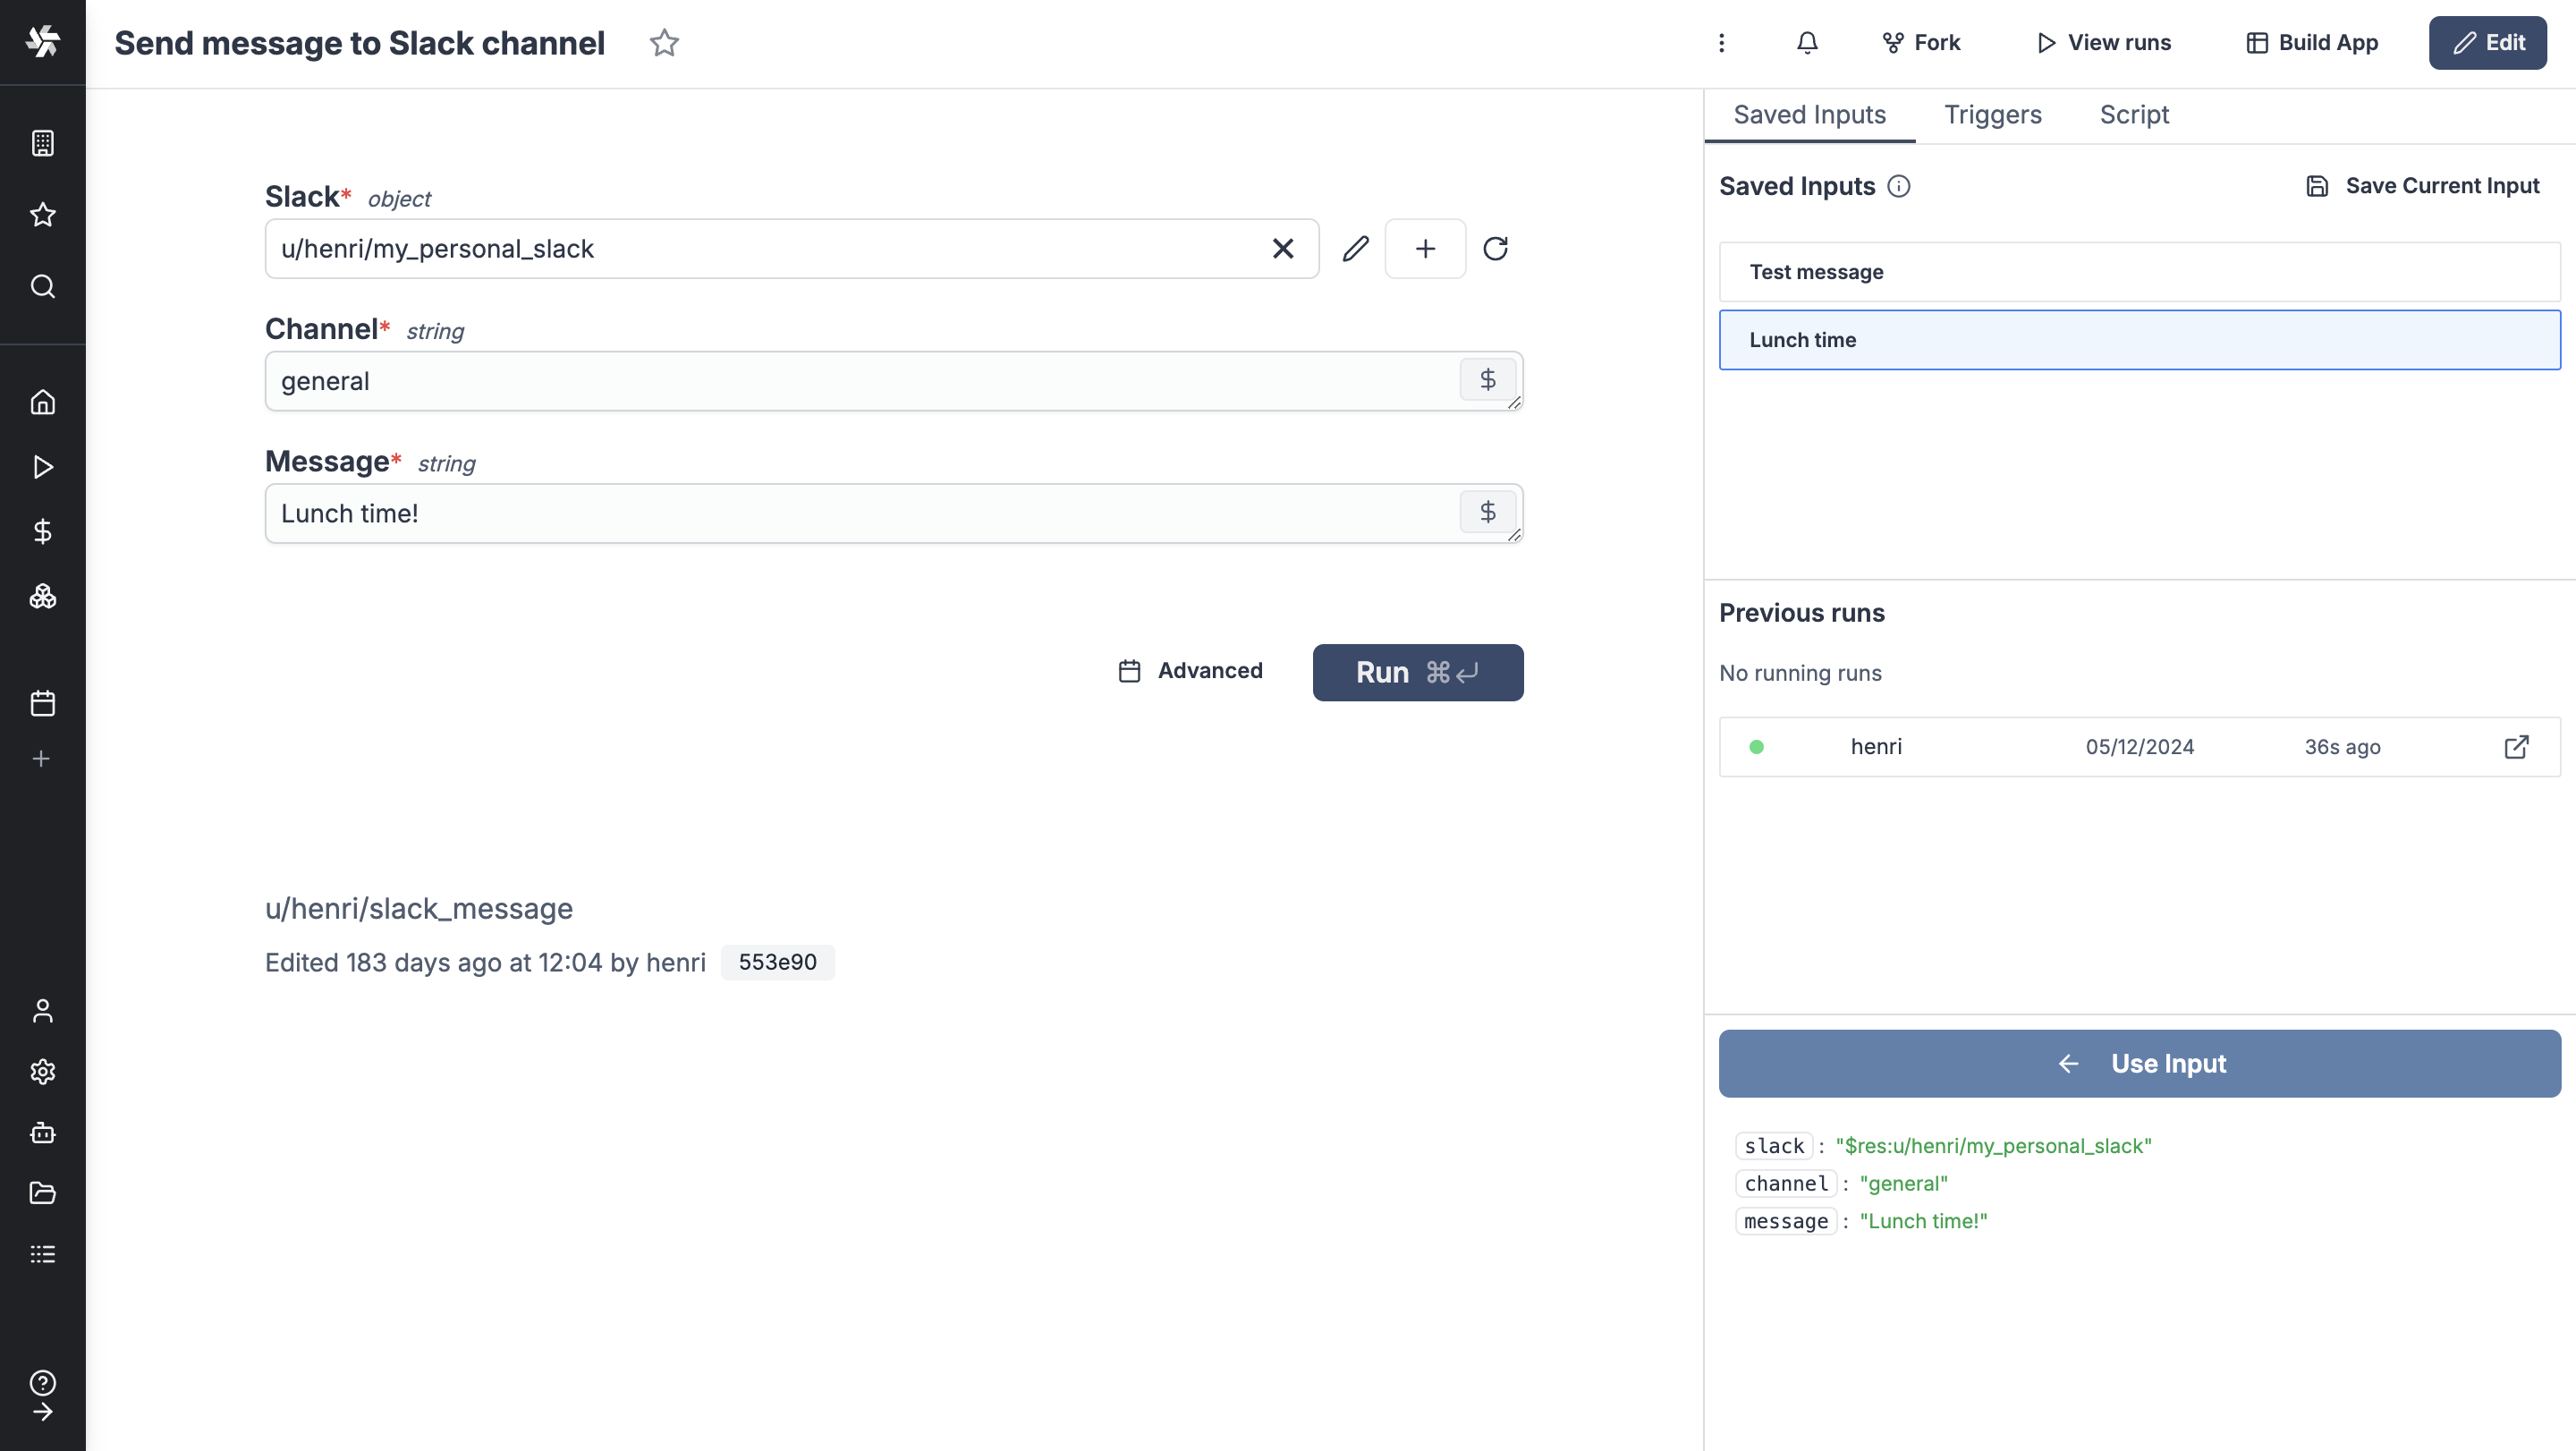Clear the selected Slack resource
2576x1451 pixels.
[1283, 249]
